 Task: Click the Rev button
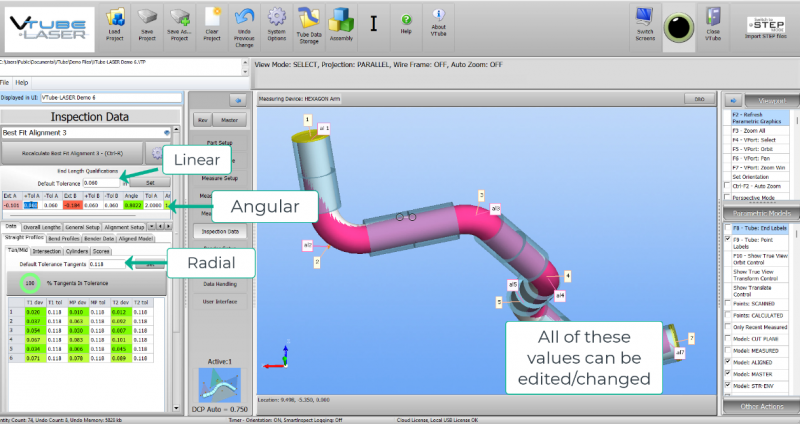coord(203,120)
